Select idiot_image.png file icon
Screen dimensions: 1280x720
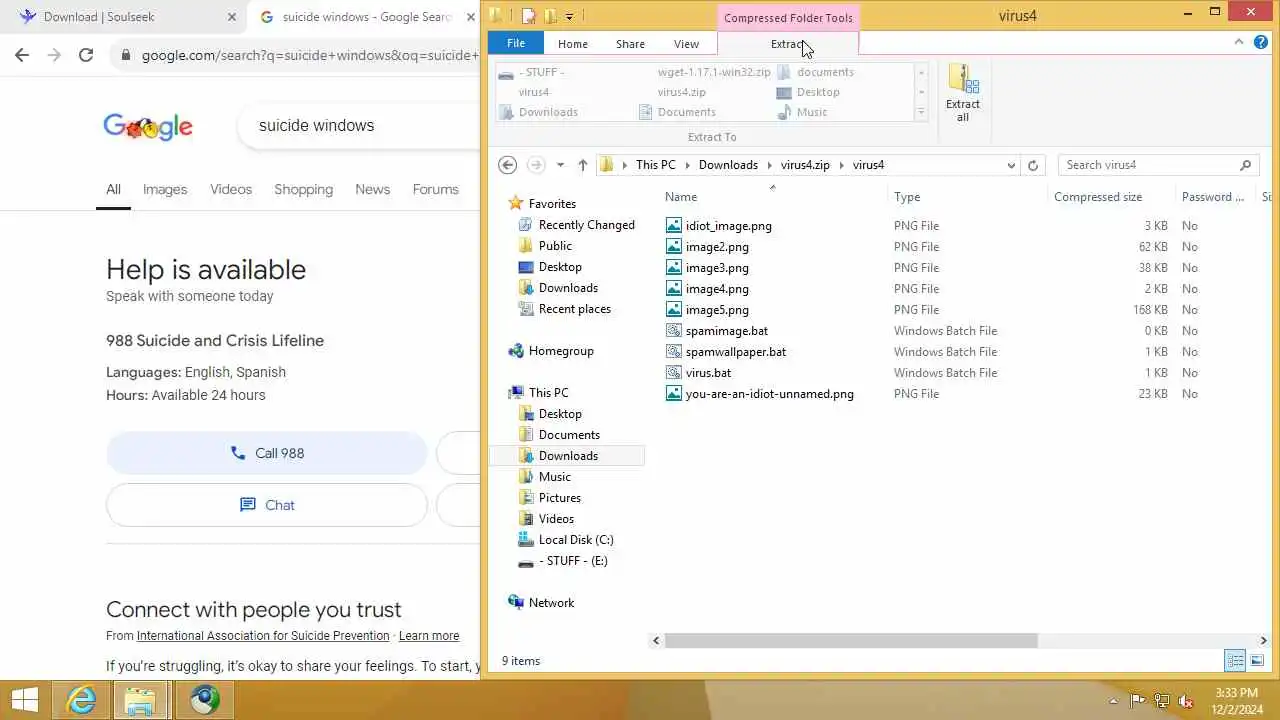[x=674, y=226]
